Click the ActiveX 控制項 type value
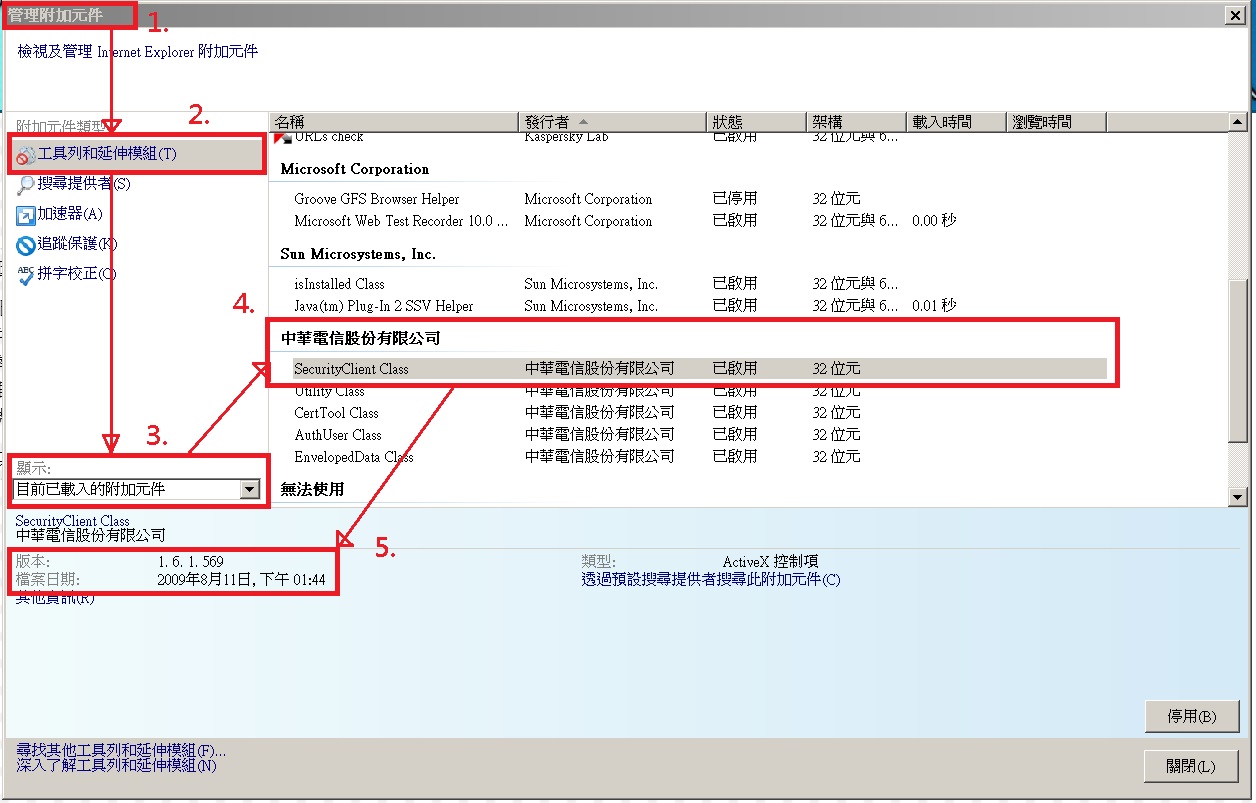1256x803 pixels. 770,562
